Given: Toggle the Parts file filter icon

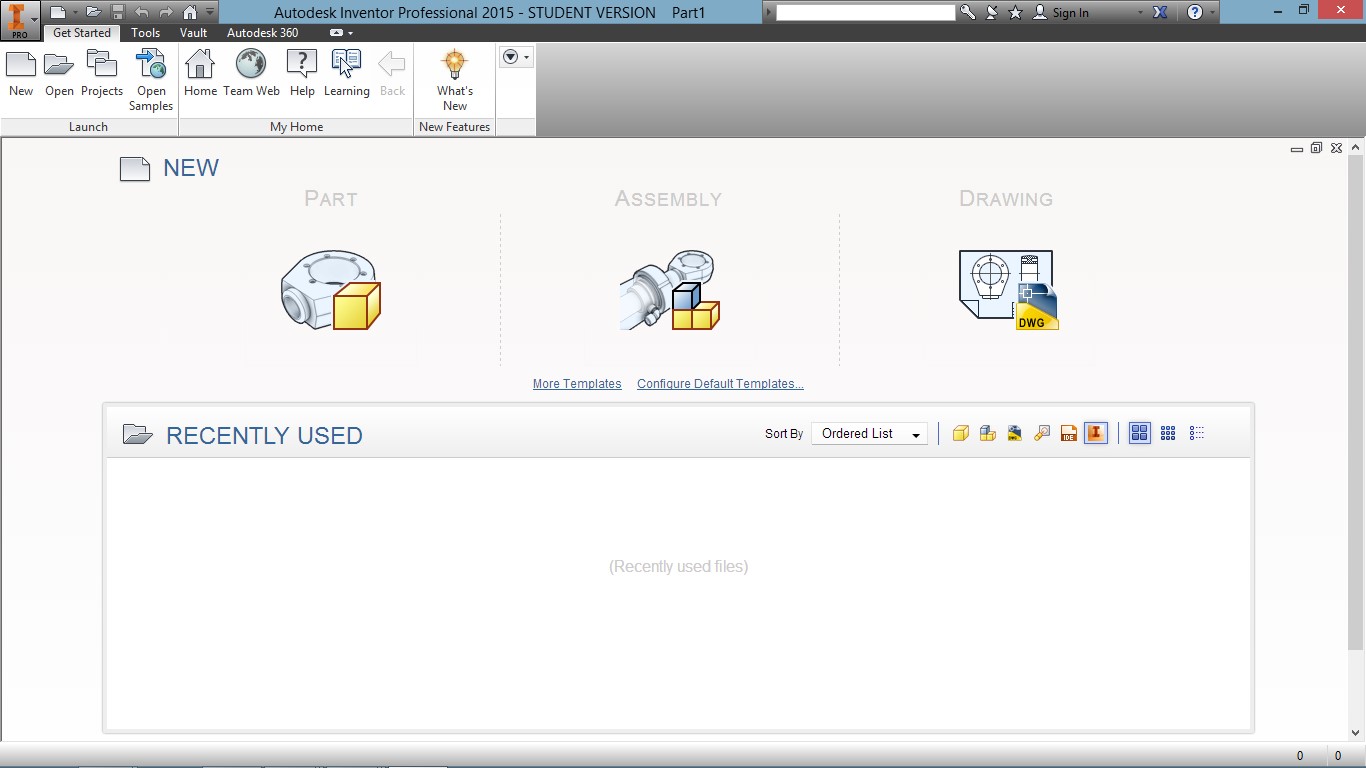Looking at the screenshot, I should tap(961, 433).
